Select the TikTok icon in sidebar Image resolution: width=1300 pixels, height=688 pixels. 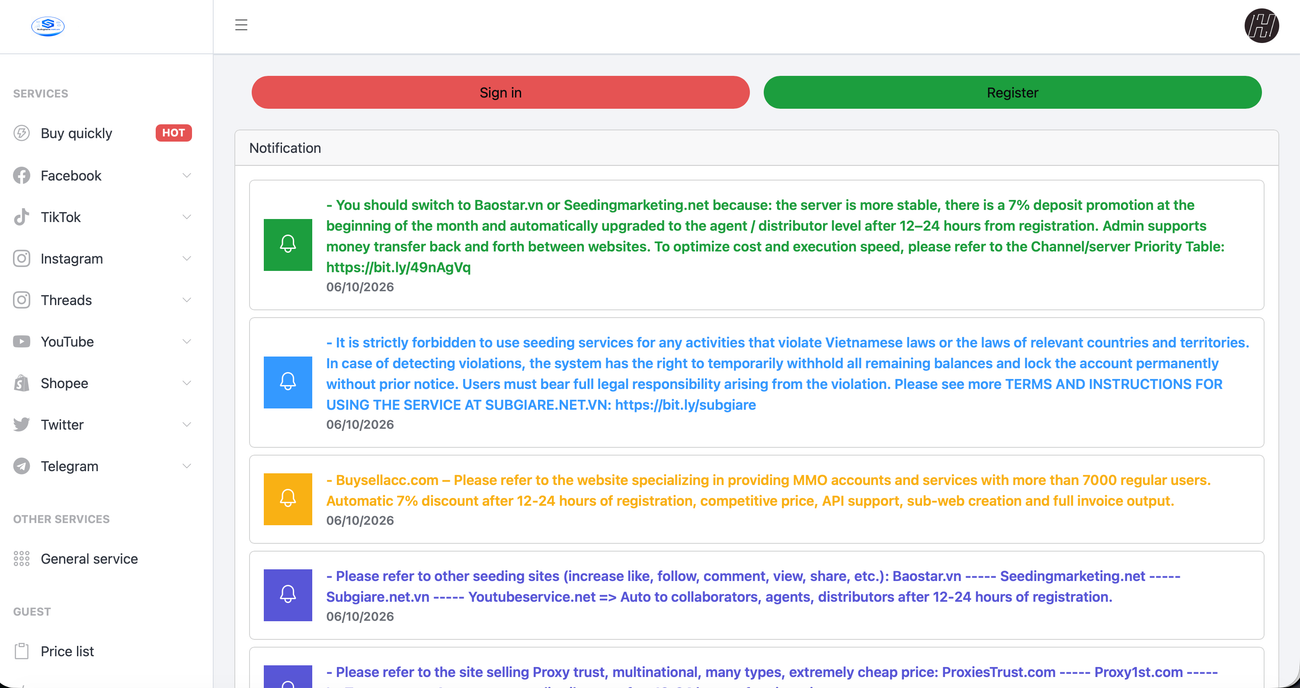(x=21, y=217)
